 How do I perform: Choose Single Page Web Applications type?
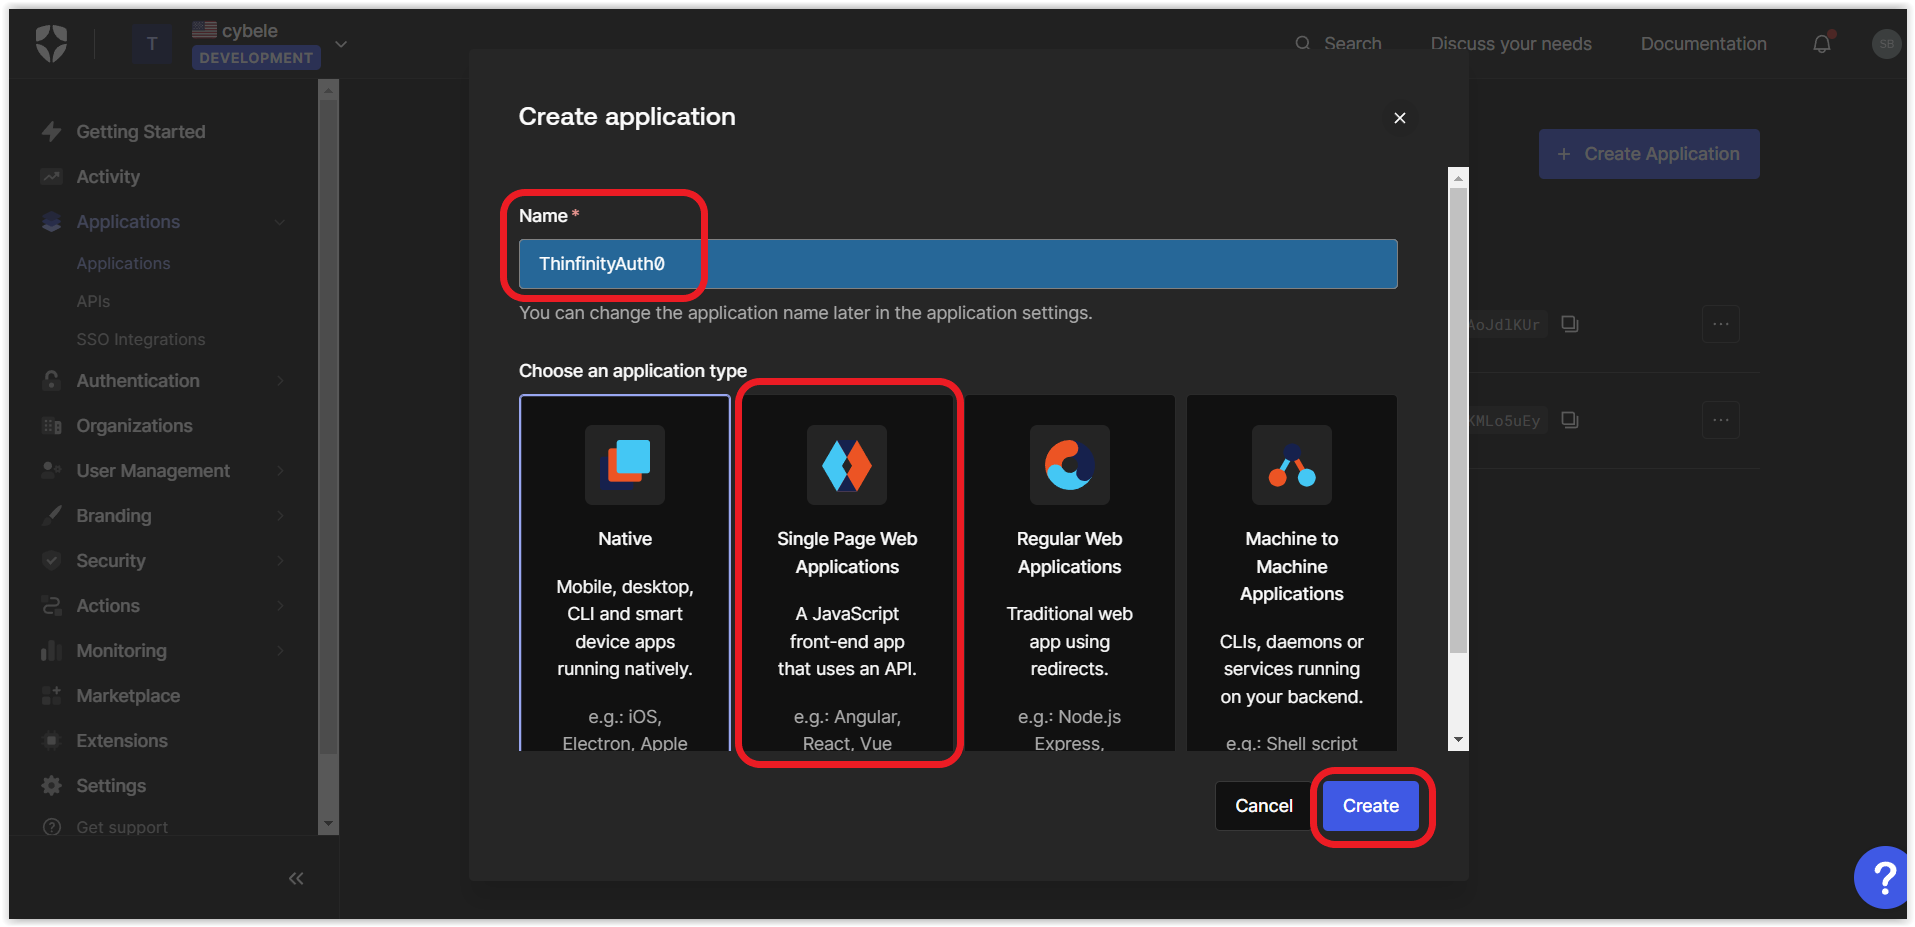[847, 572]
